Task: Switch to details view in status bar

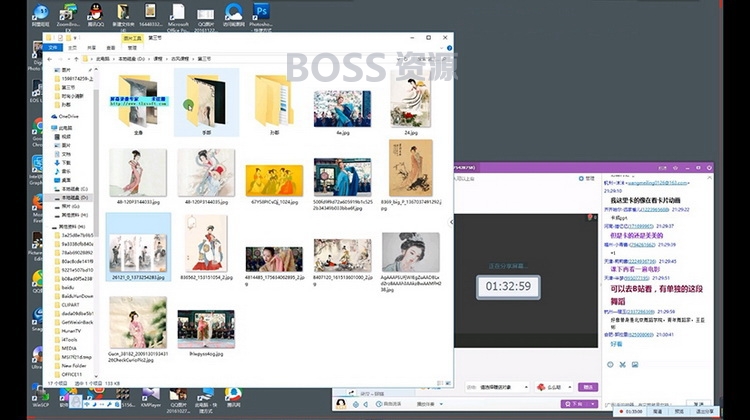Action: point(440,383)
